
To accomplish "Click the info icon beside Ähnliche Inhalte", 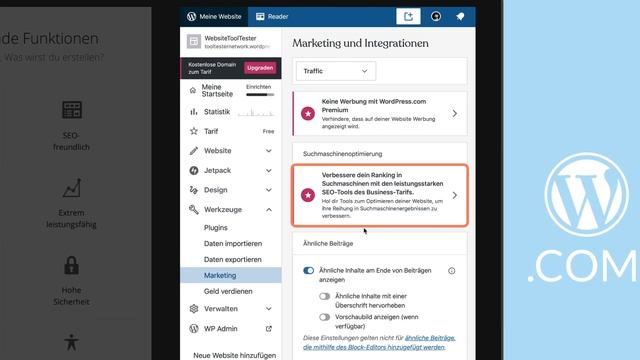I will (x=451, y=271).
